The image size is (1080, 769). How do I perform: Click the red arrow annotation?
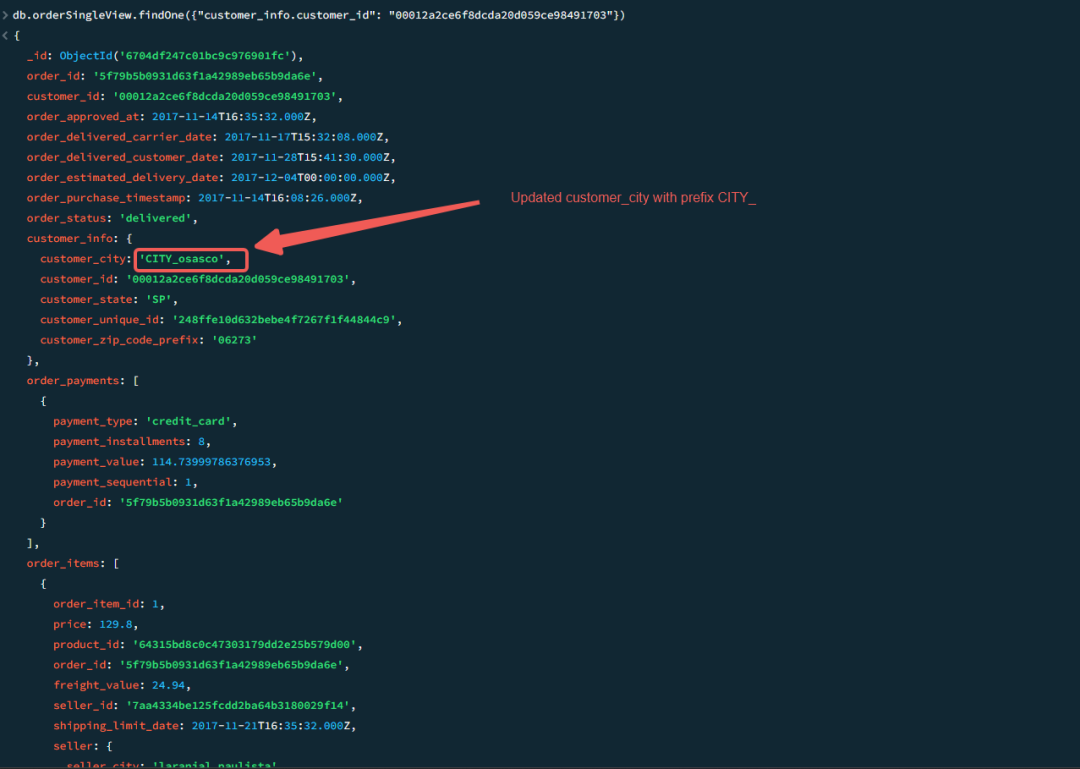pos(367,227)
